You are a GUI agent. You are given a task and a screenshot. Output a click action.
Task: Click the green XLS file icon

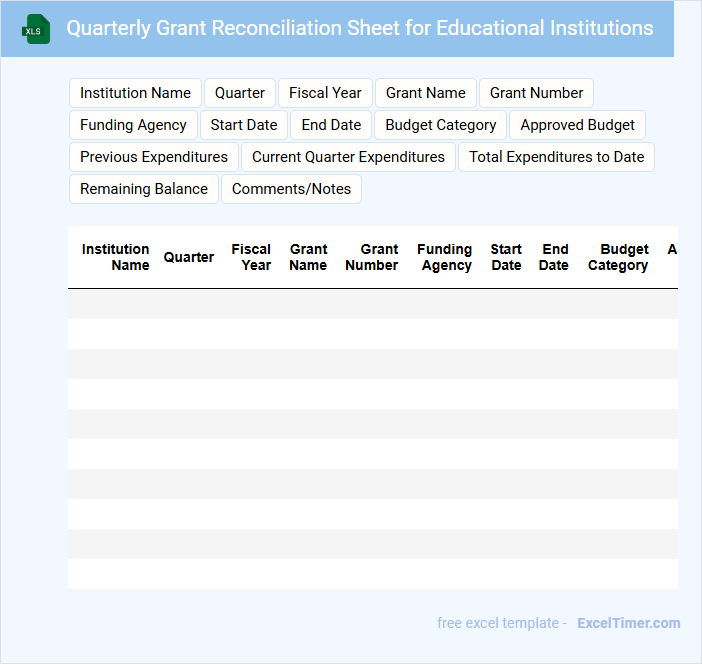coord(36,29)
